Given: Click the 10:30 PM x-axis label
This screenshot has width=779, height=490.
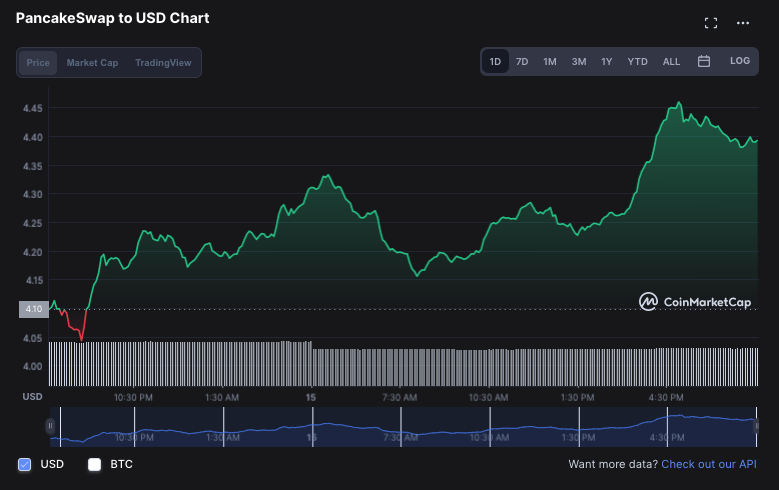Looking at the screenshot, I should (x=133, y=398).
